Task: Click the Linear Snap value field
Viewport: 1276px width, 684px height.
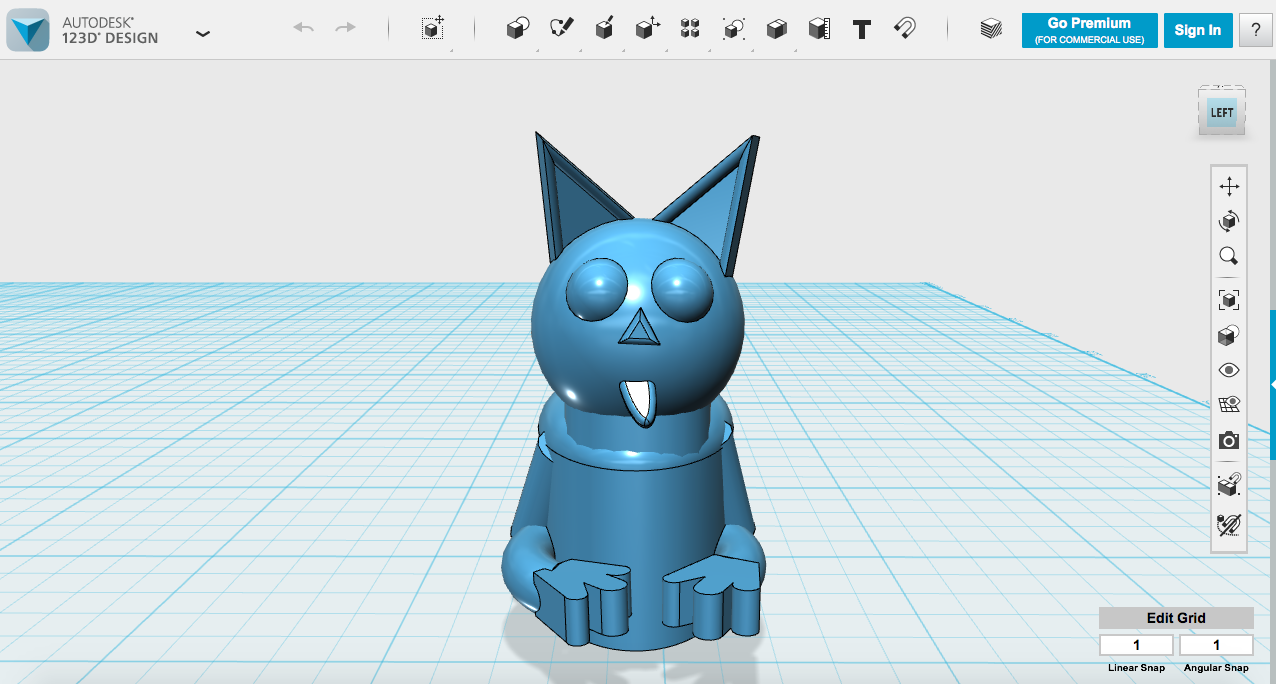Action: 1136,645
